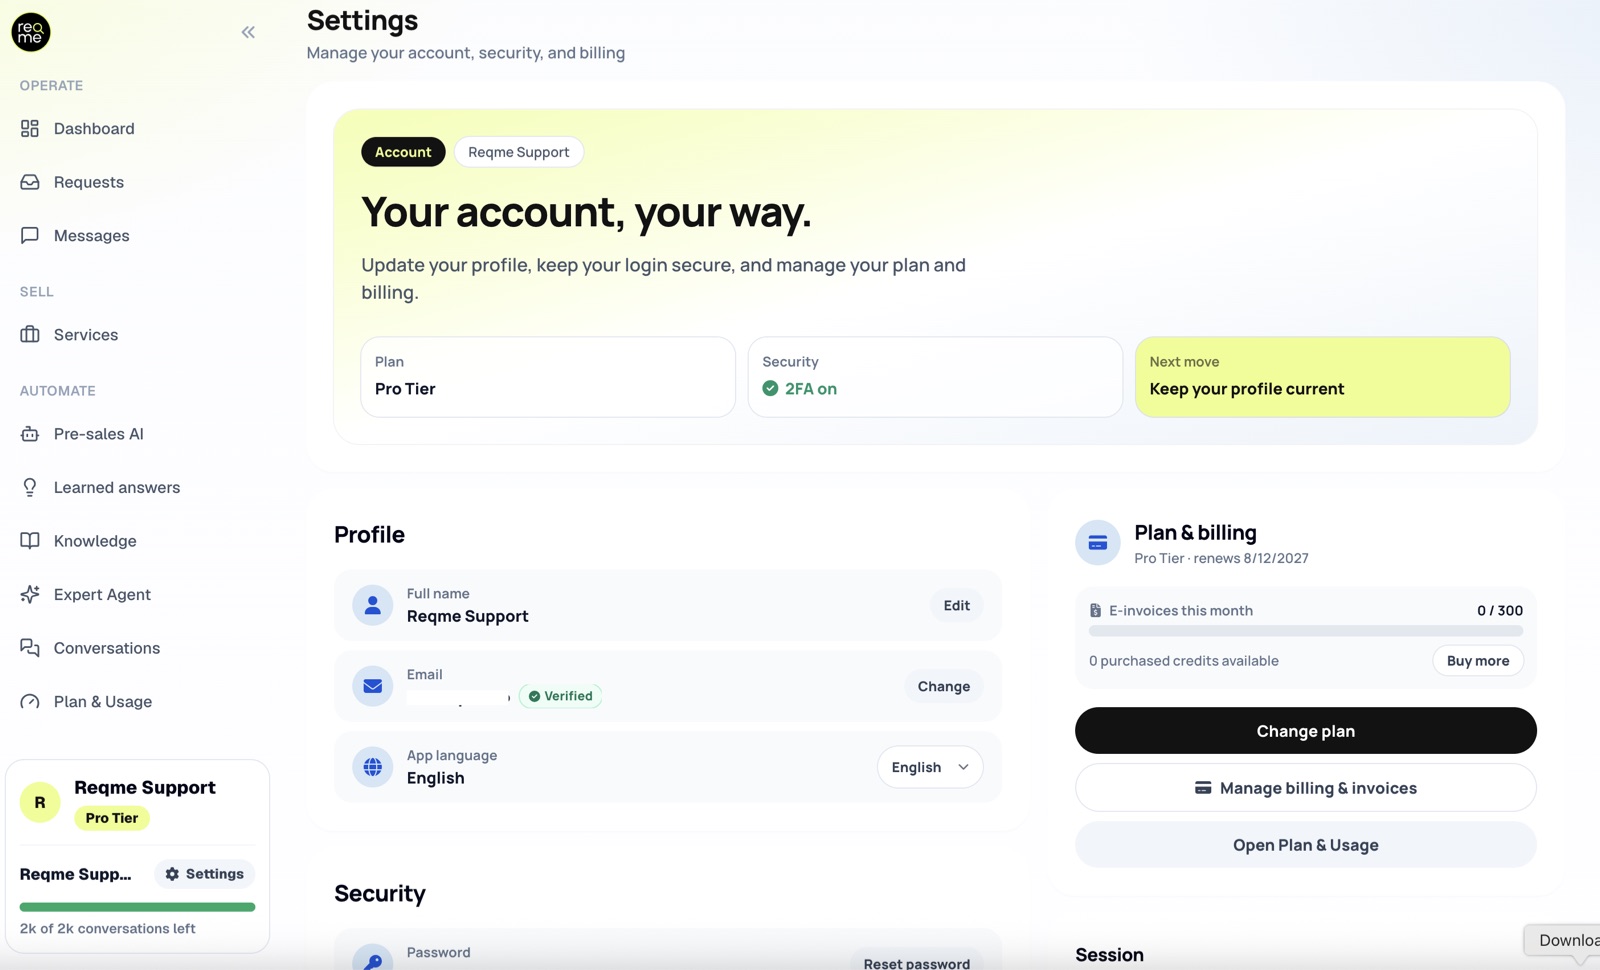Click the Verified email badge
This screenshot has width=1600, height=970.
[x=561, y=696]
